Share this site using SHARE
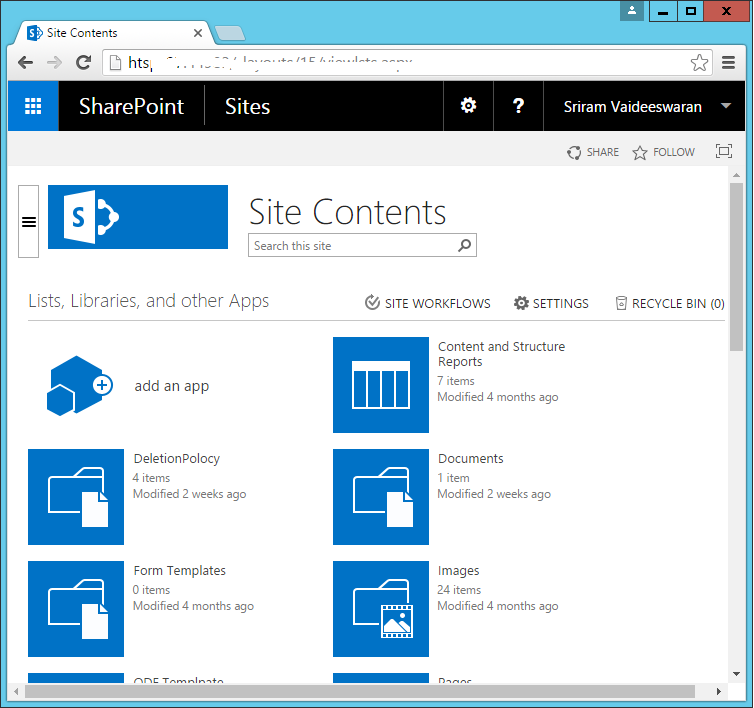Image resolution: width=754 pixels, height=708 pixels. 593,152
